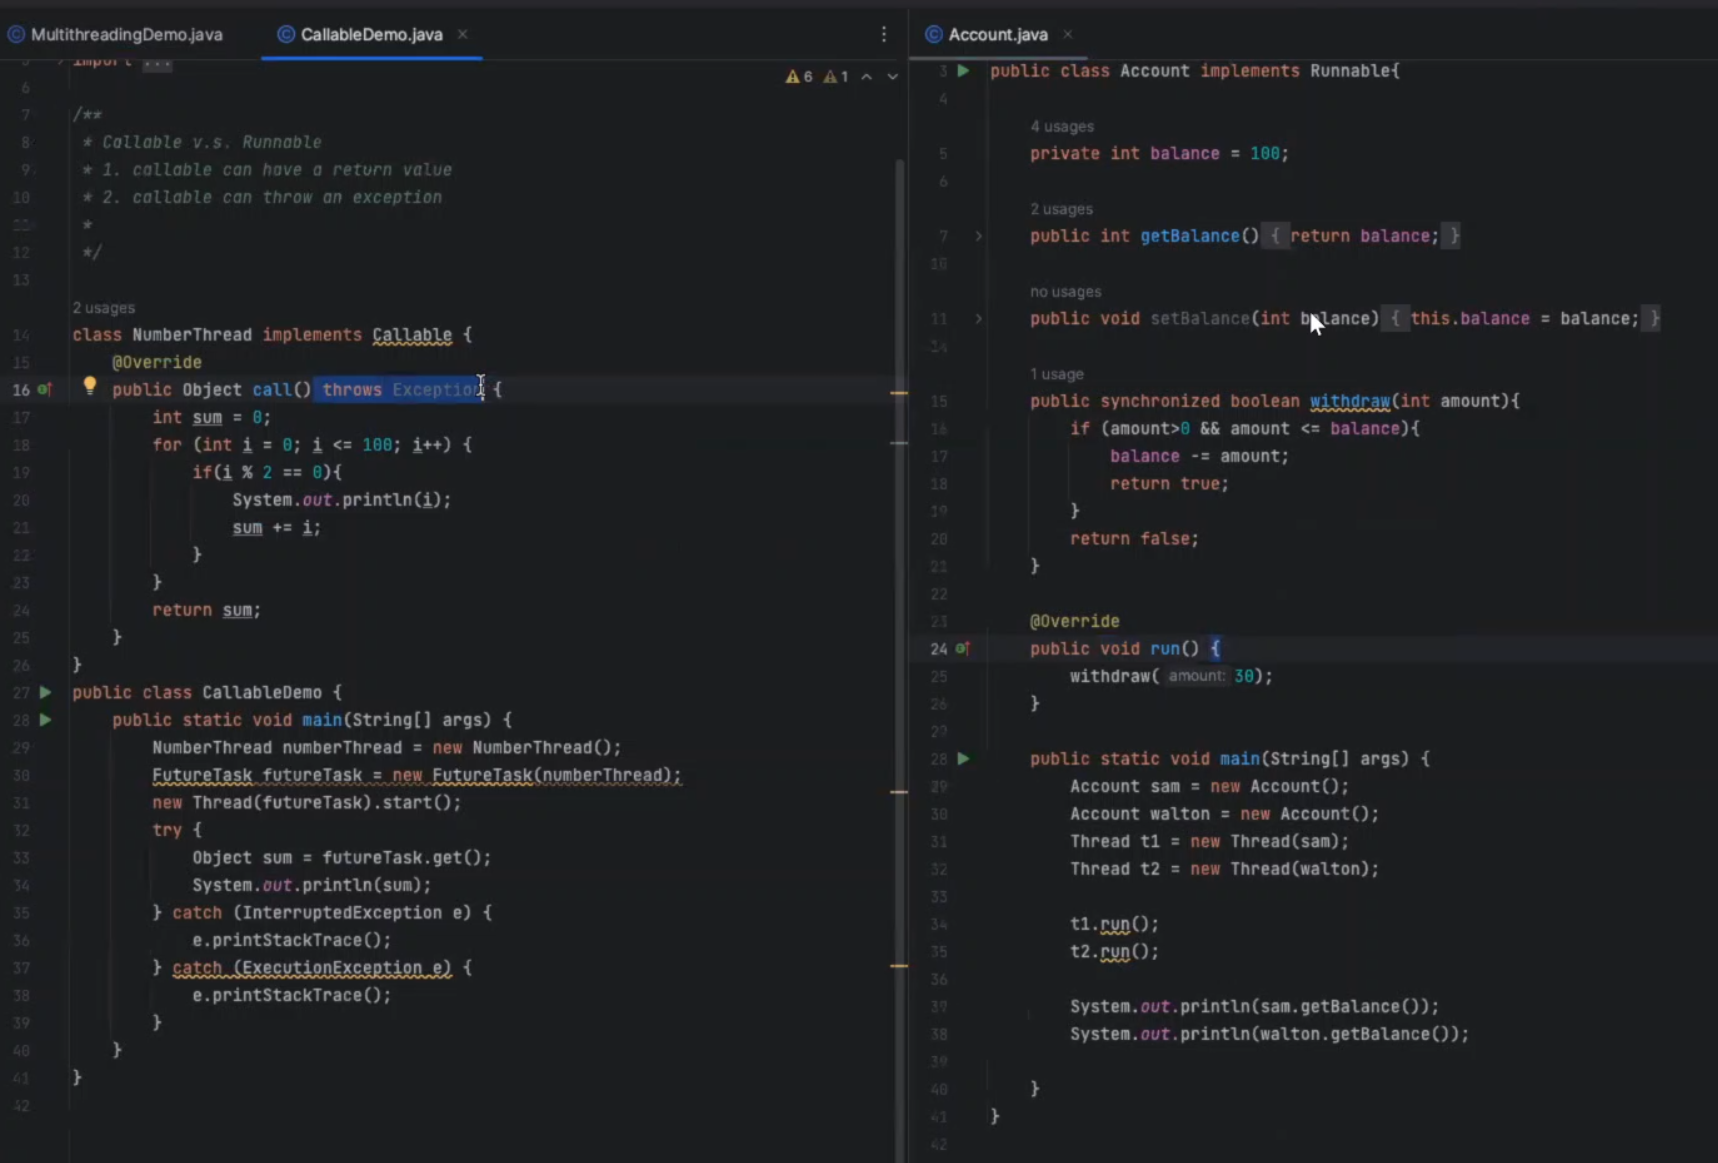Viewport: 1718px width, 1163px height.
Task: Click the implements-method gutter icon beside call()
Action: [44, 389]
